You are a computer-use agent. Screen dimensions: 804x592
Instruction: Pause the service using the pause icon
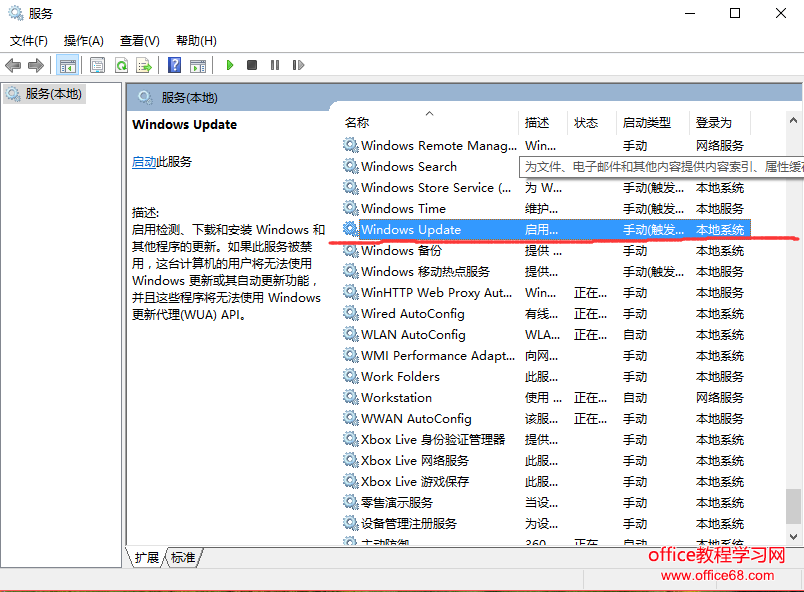[x=275, y=64]
